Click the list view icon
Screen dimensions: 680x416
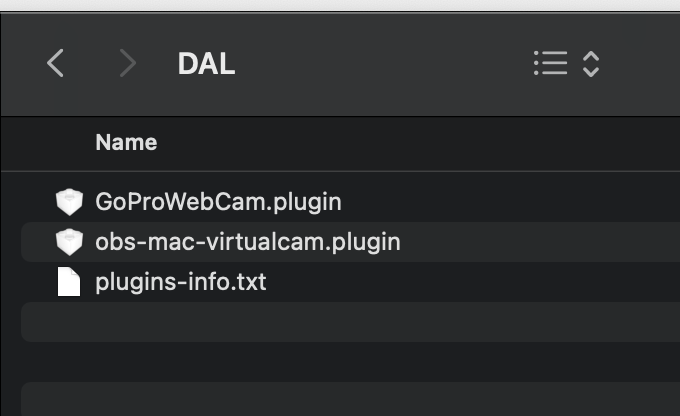[x=550, y=63]
